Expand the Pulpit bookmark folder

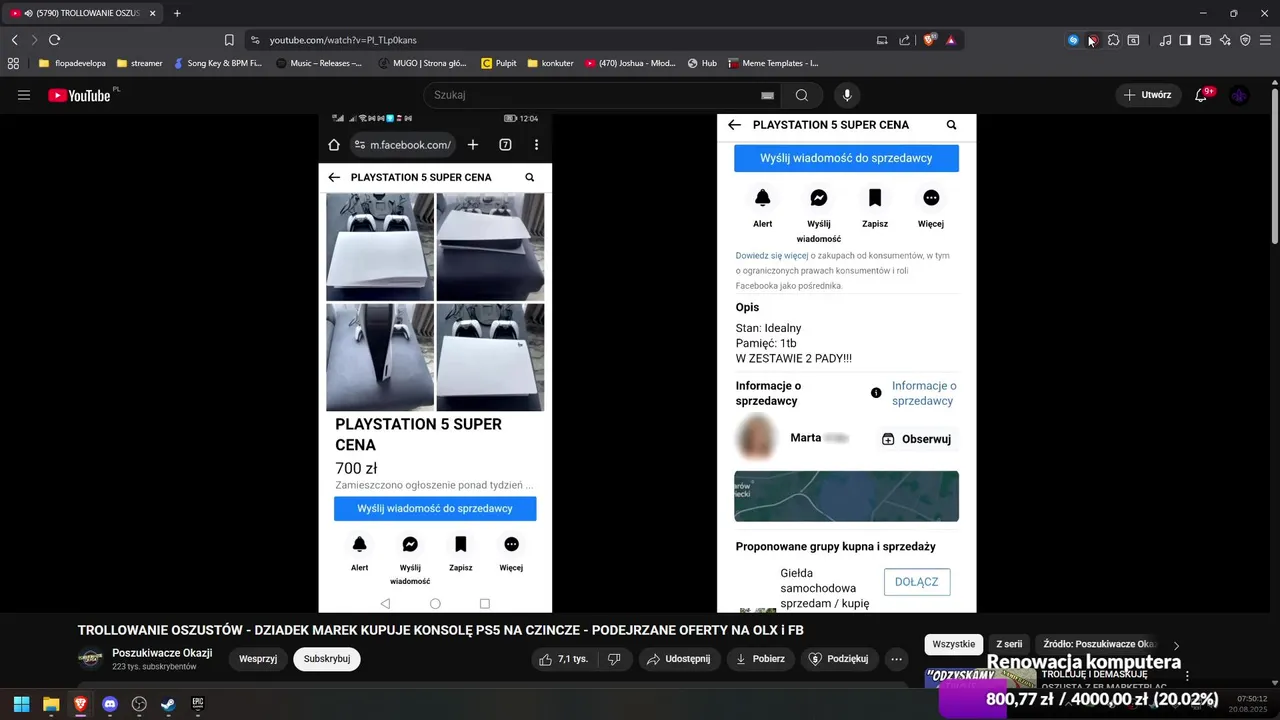[499, 63]
